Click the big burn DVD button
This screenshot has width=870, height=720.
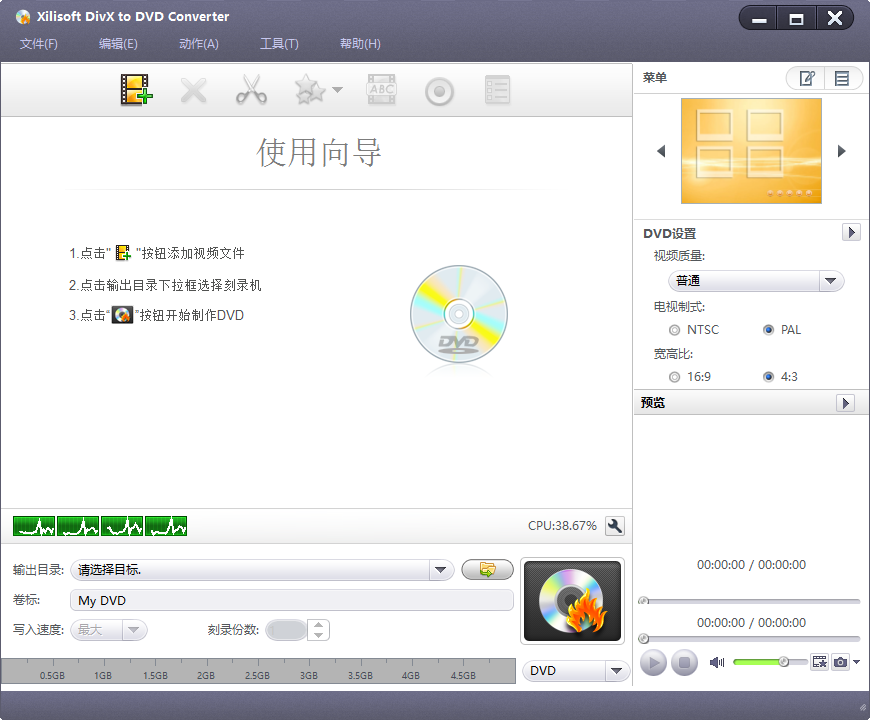572,601
